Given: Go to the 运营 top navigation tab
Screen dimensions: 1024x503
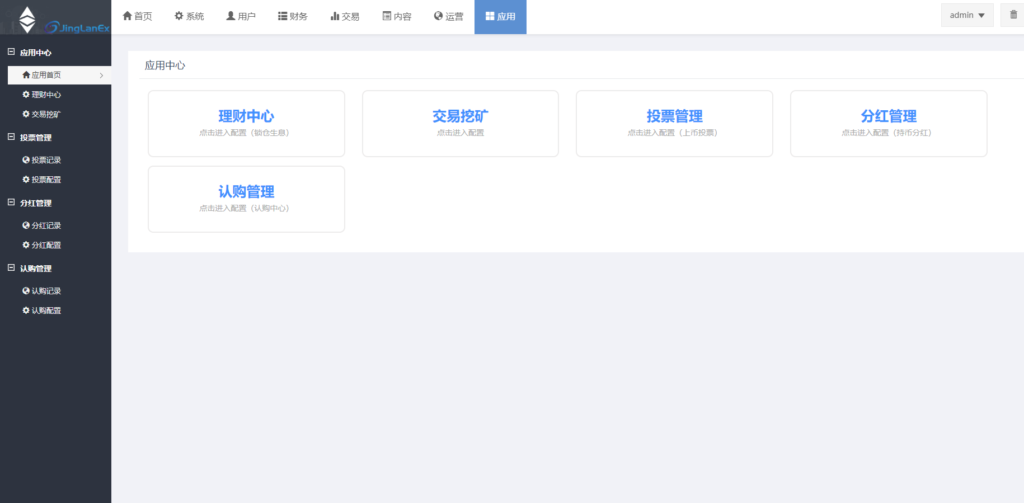Looking at the screenshot, I should 448,17.
